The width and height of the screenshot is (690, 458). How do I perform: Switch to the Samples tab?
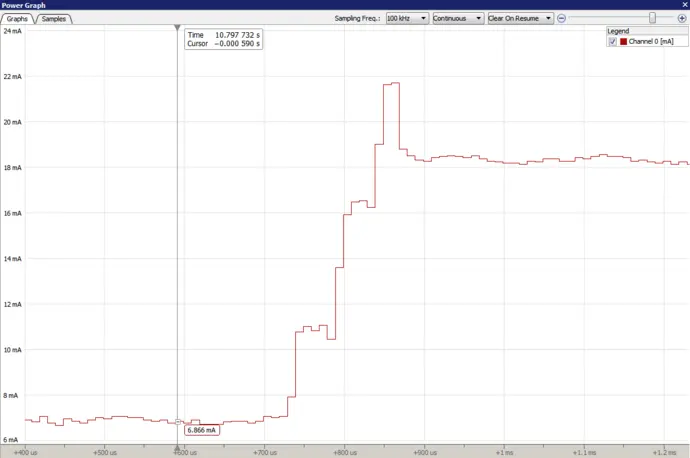[x=53, y=18]
